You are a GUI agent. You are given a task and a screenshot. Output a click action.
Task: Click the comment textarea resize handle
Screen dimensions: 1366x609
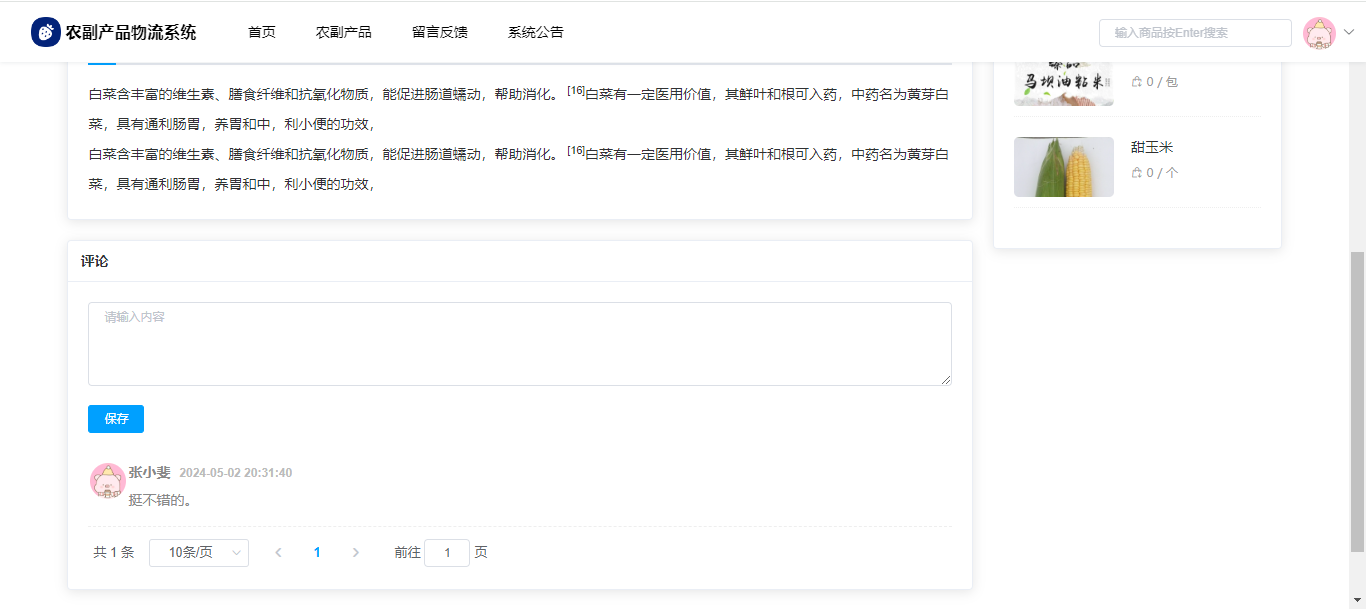tap(945, 379)
